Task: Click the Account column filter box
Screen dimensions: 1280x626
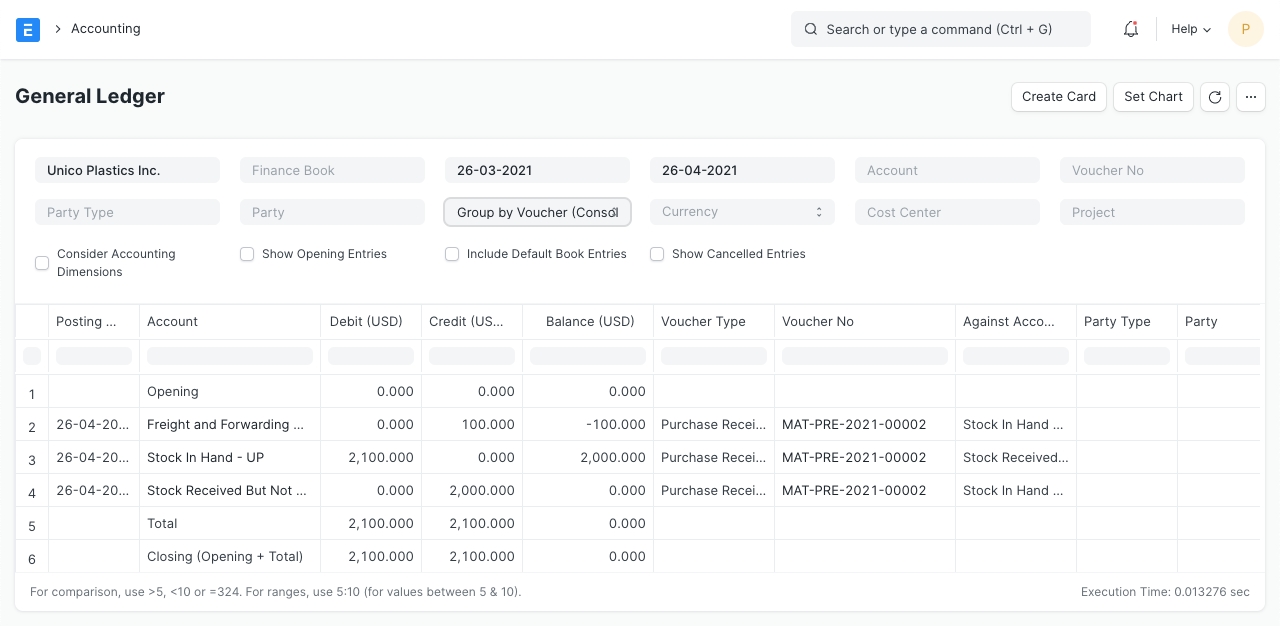Action: click(x=230, y=356)
